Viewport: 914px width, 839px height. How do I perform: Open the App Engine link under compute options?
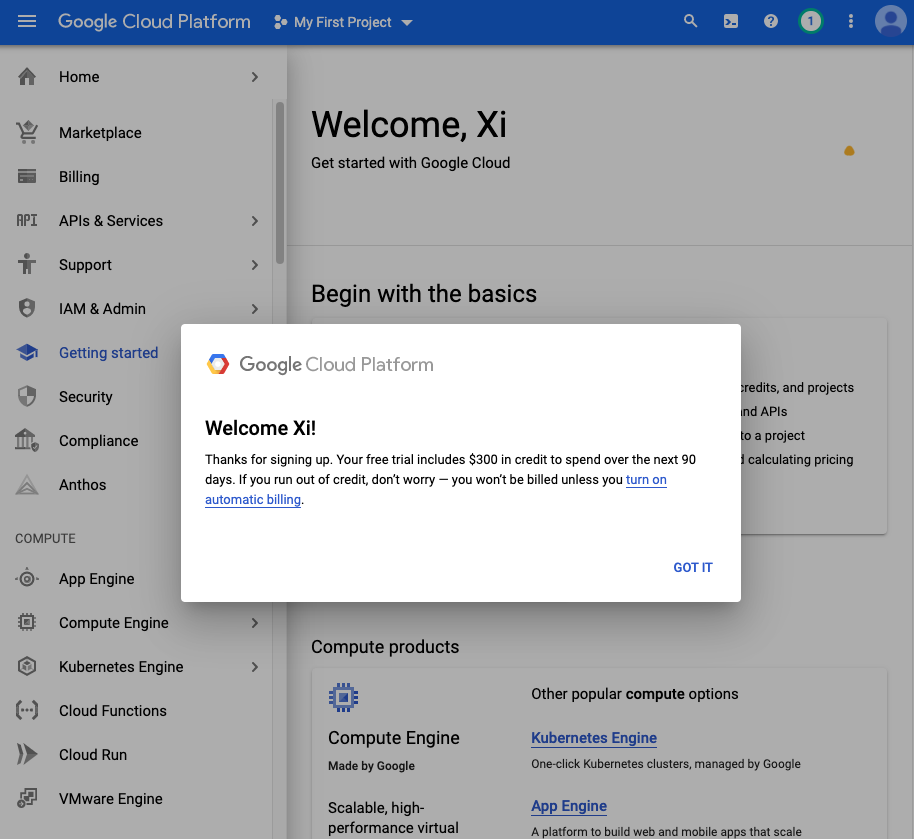[569, 806]
